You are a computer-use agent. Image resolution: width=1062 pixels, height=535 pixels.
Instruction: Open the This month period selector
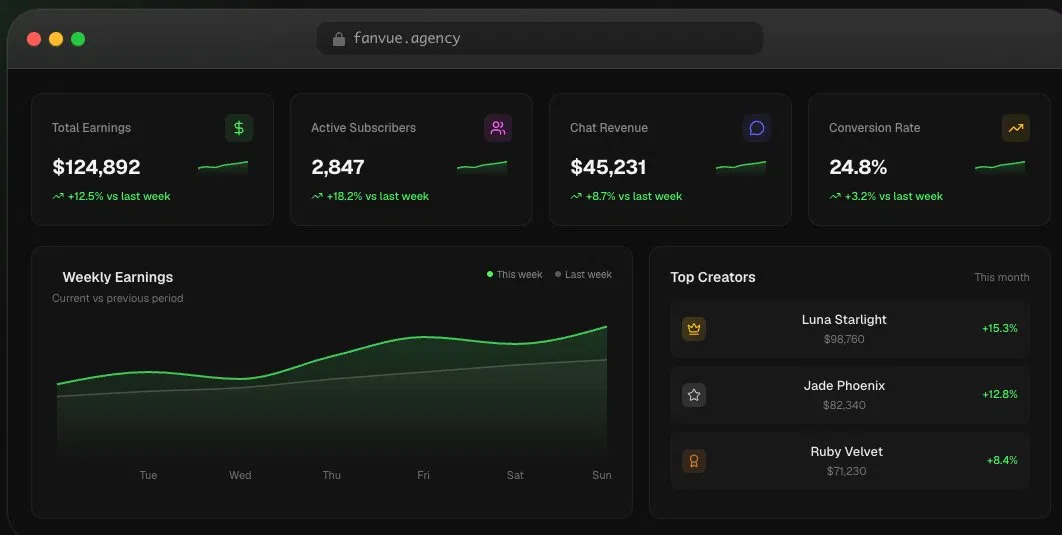[1002, 277]
